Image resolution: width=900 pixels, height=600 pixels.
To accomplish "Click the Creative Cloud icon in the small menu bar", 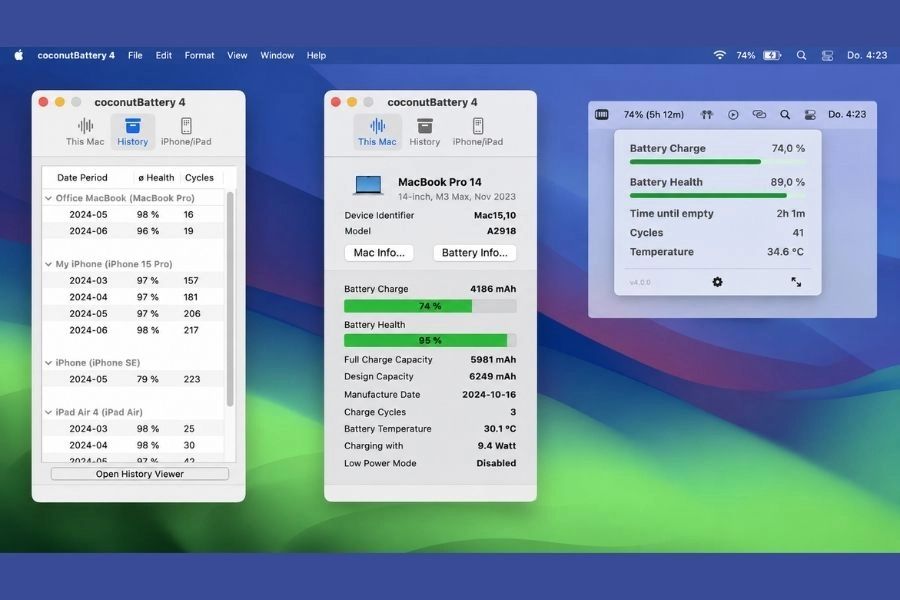I will click(759, 114).
